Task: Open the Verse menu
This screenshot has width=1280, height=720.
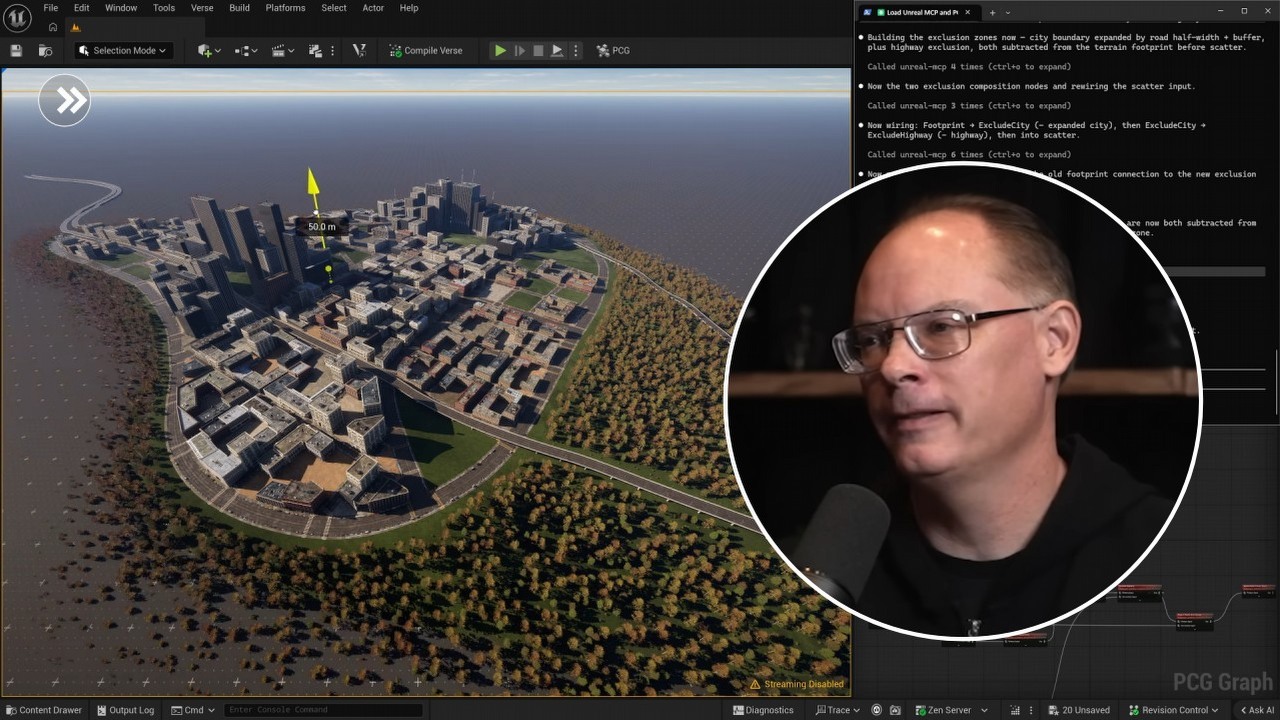Action: (202, 8)
